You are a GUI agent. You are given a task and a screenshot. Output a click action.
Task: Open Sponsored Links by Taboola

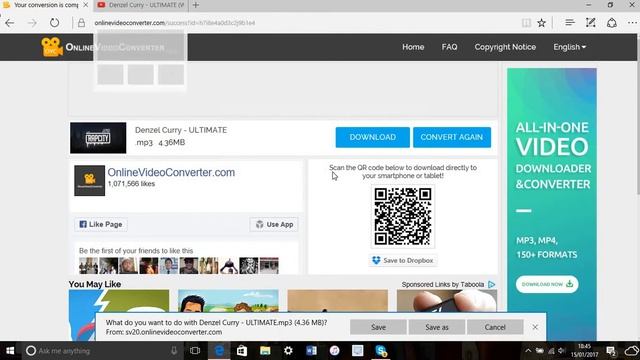[x=443, y=284]
